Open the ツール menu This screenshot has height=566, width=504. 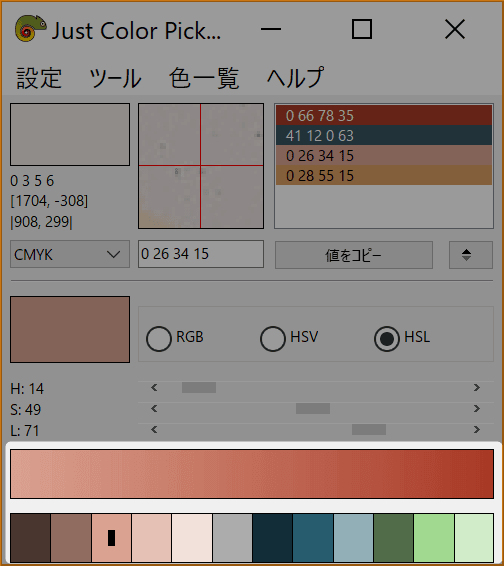coord(115,78)
